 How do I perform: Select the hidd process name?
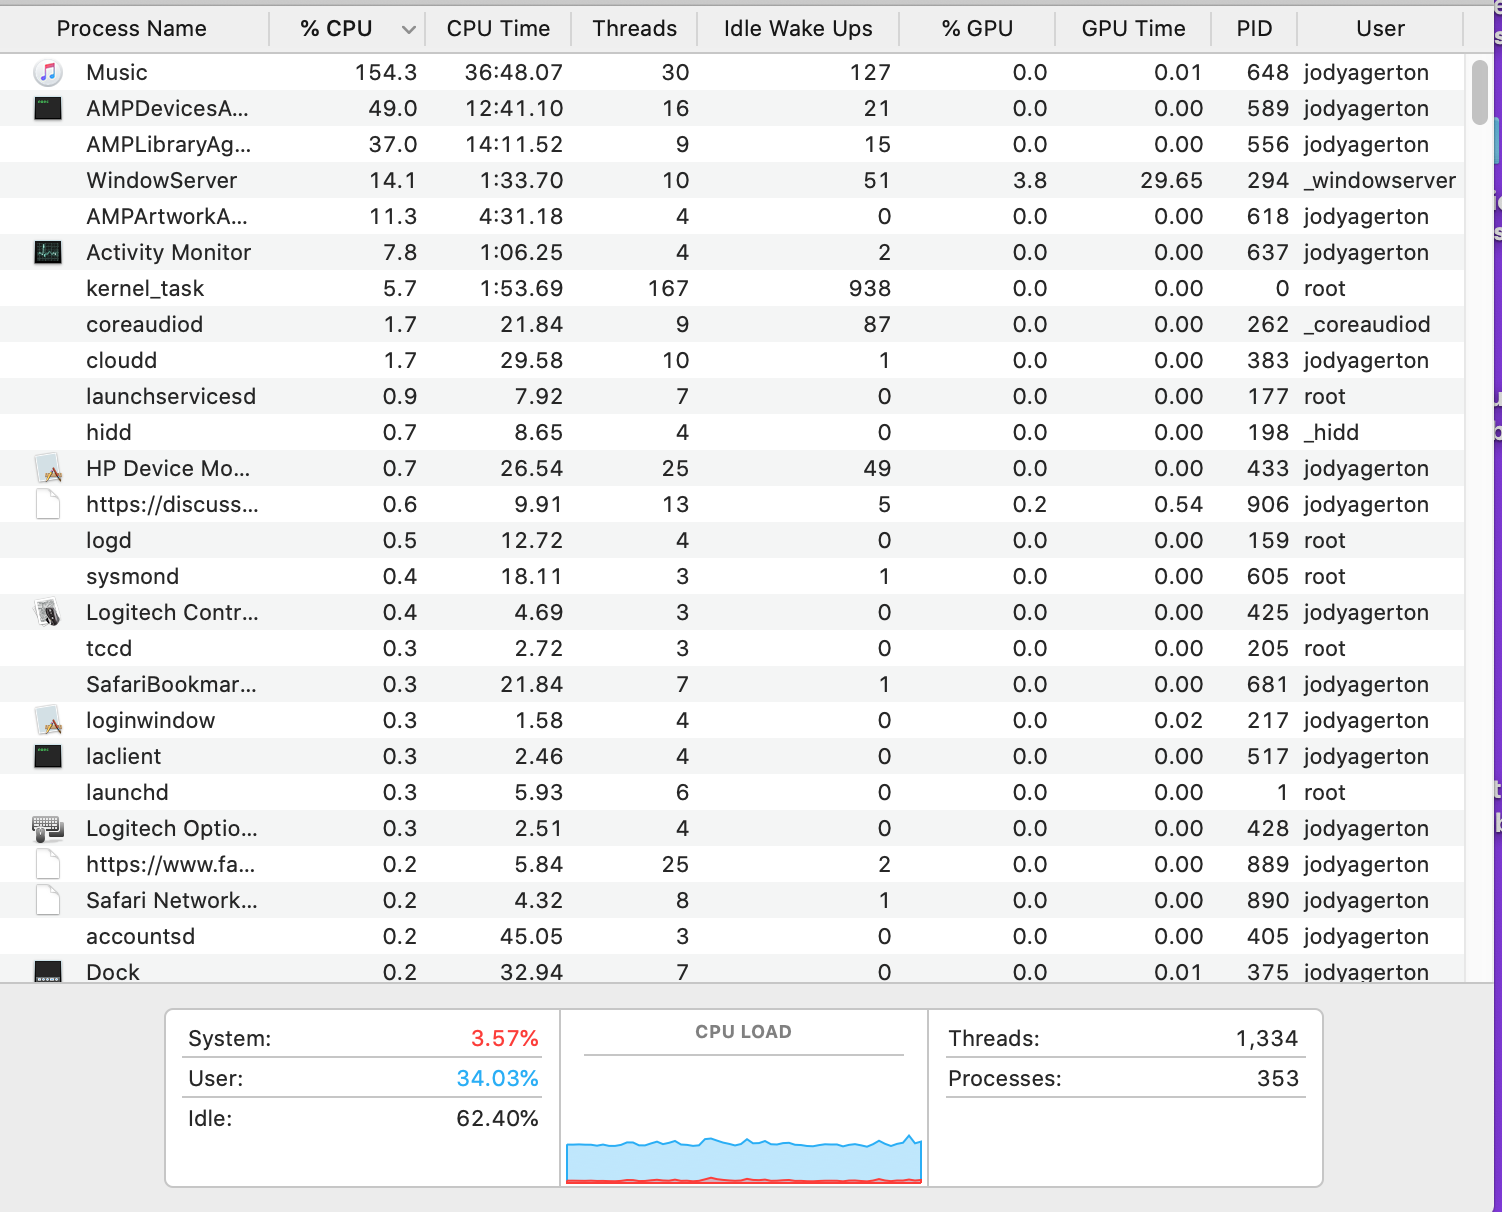[108, 432]
